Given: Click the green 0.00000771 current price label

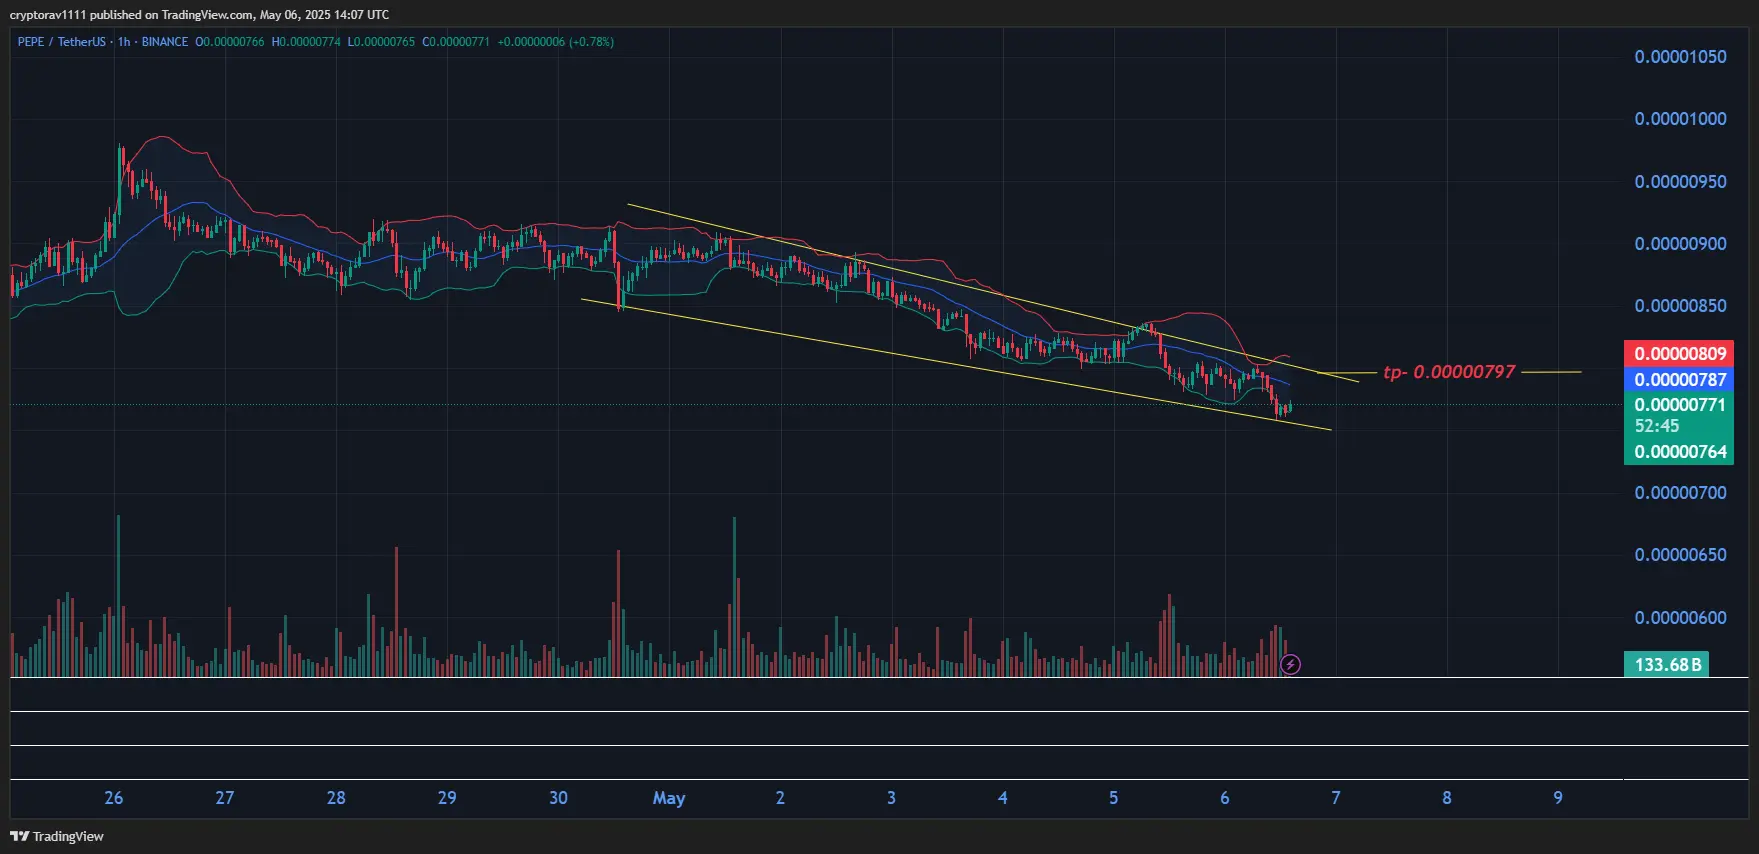Looking at the screenshot, I should pos(1679,405).
